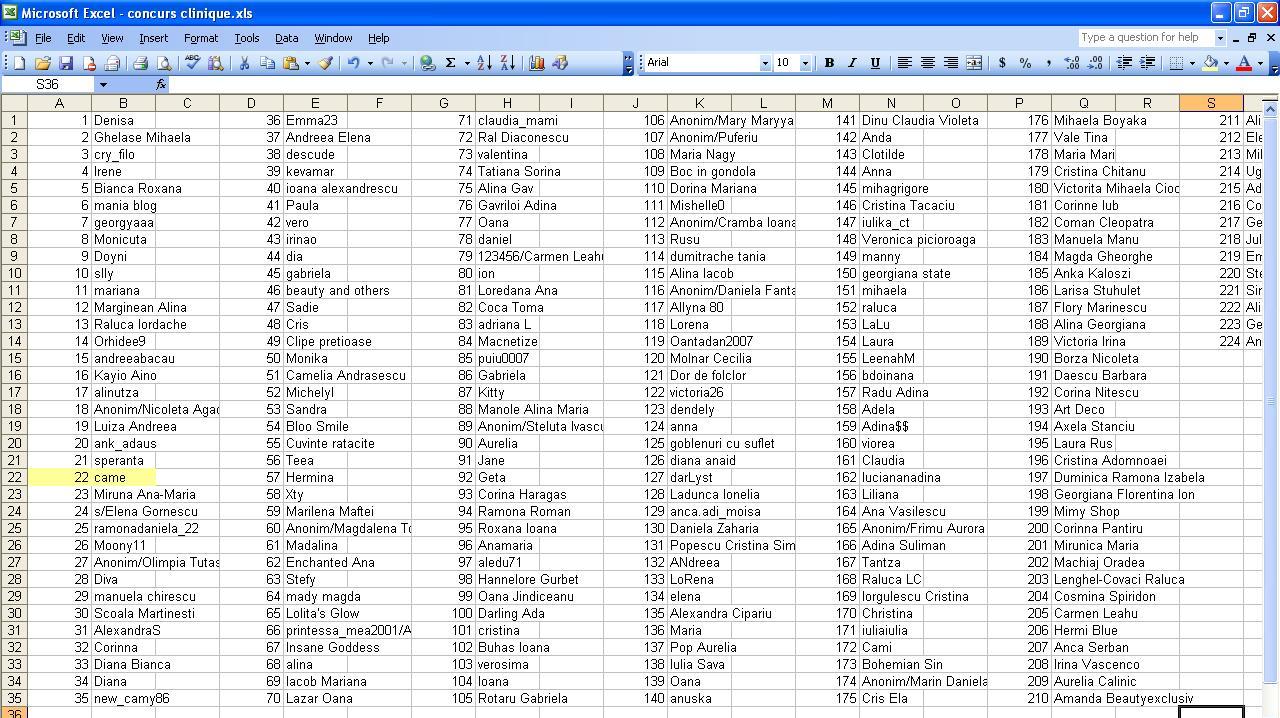
Task: Apply Currency style format
Action: [1002, 63]
